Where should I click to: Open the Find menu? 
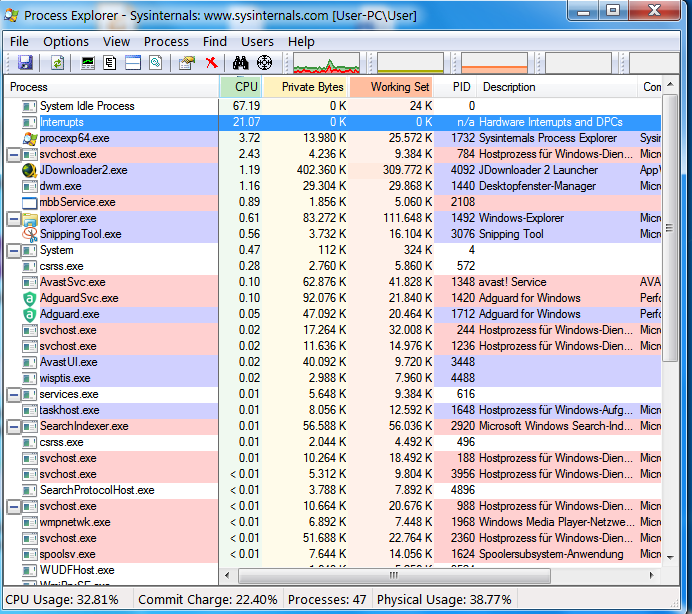[x=214, y=41]
